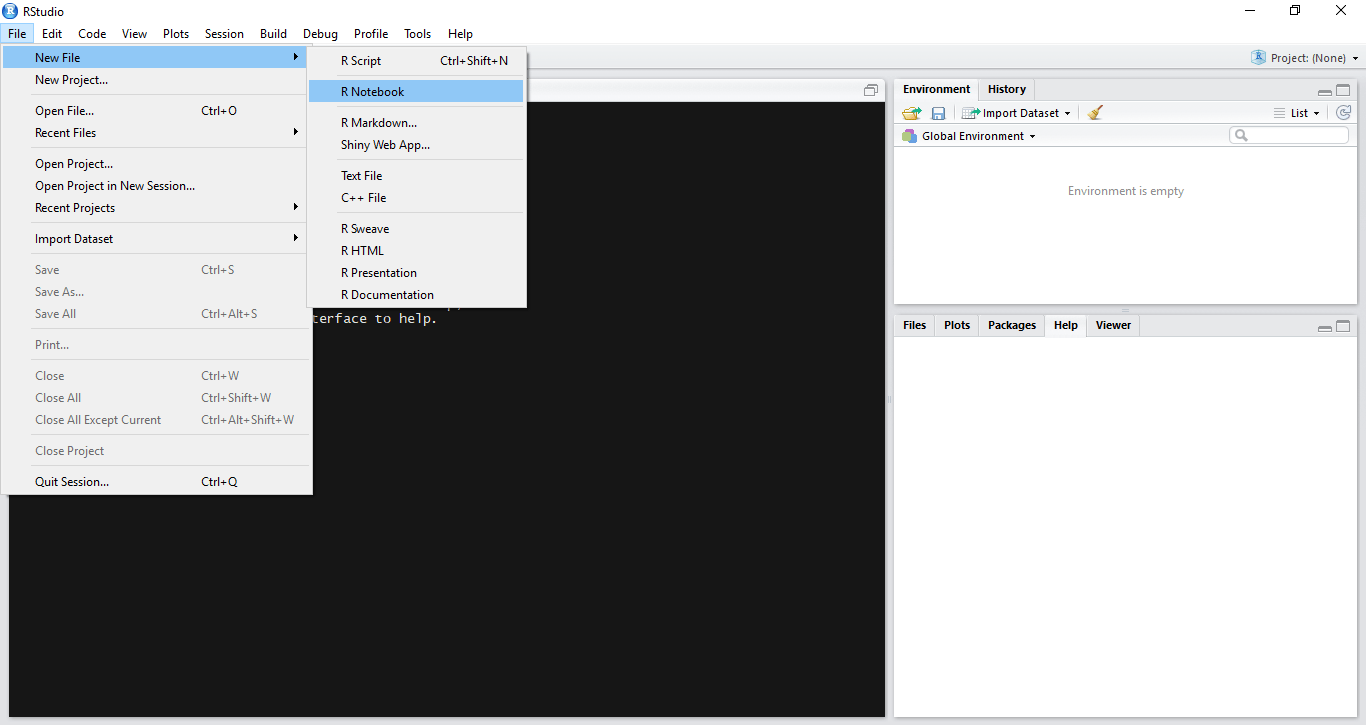Switch to the Plots tab in lower pane
Screen dimensions: 1366x725
(957, 325)
